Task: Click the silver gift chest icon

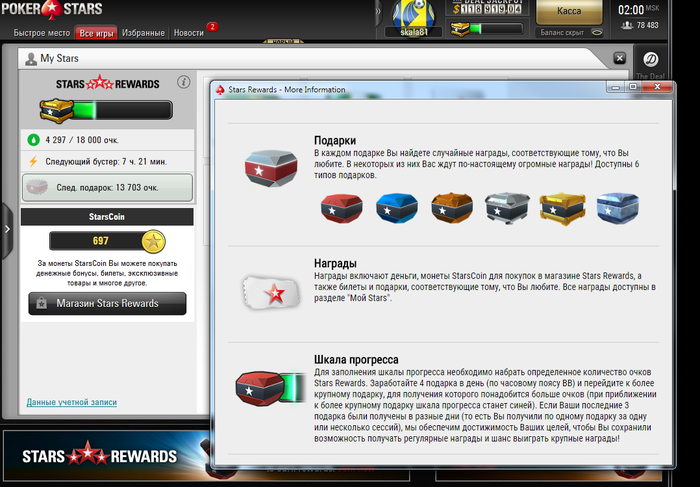Action: [507, 208]
